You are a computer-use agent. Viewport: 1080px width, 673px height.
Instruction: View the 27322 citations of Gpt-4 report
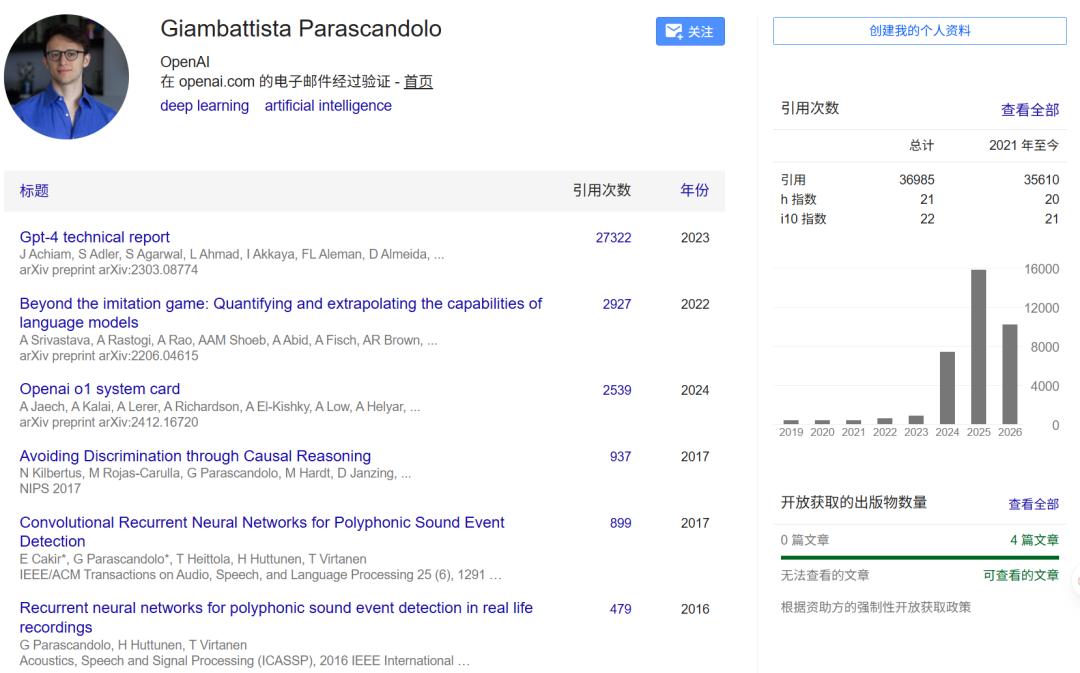(x=613, y=238)
